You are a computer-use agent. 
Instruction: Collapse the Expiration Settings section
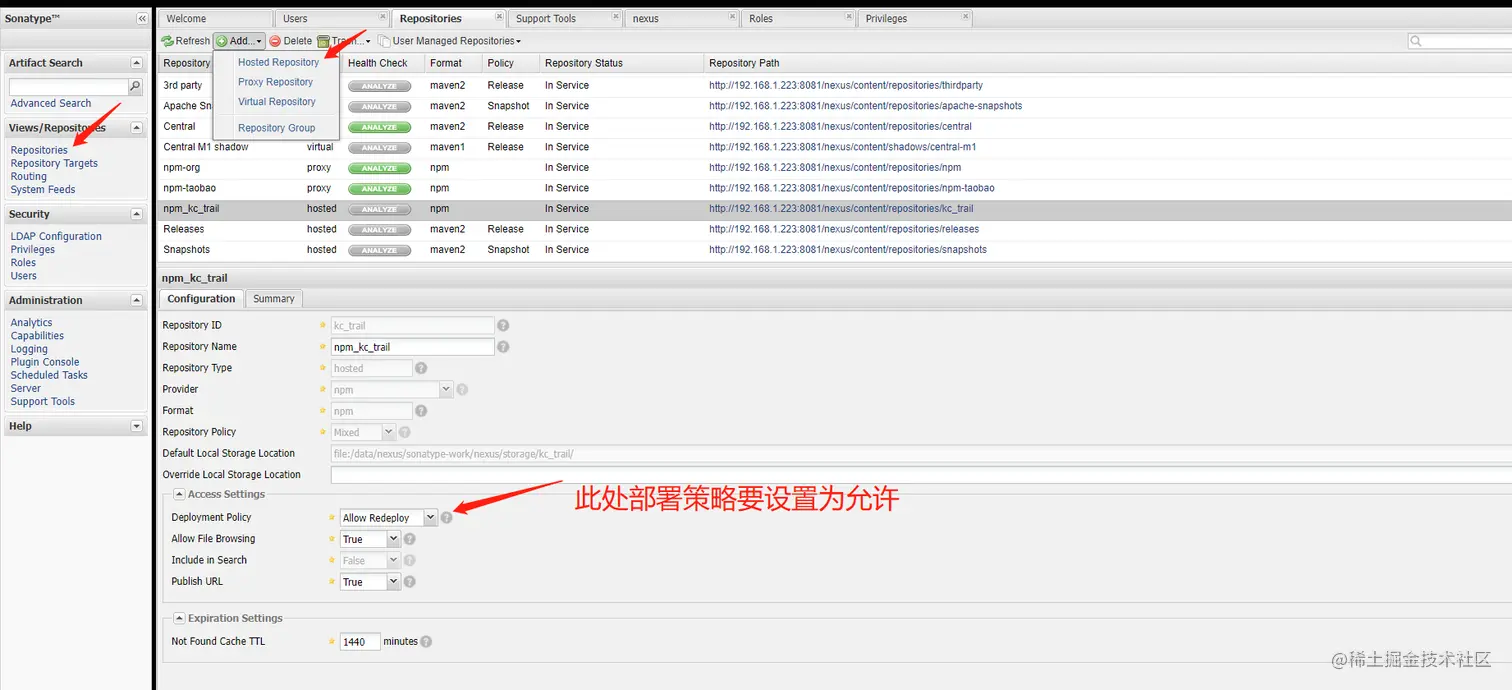179,618
